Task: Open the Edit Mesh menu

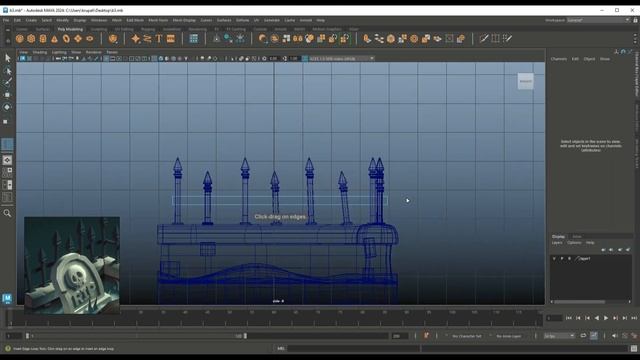Action: point(135,20)
